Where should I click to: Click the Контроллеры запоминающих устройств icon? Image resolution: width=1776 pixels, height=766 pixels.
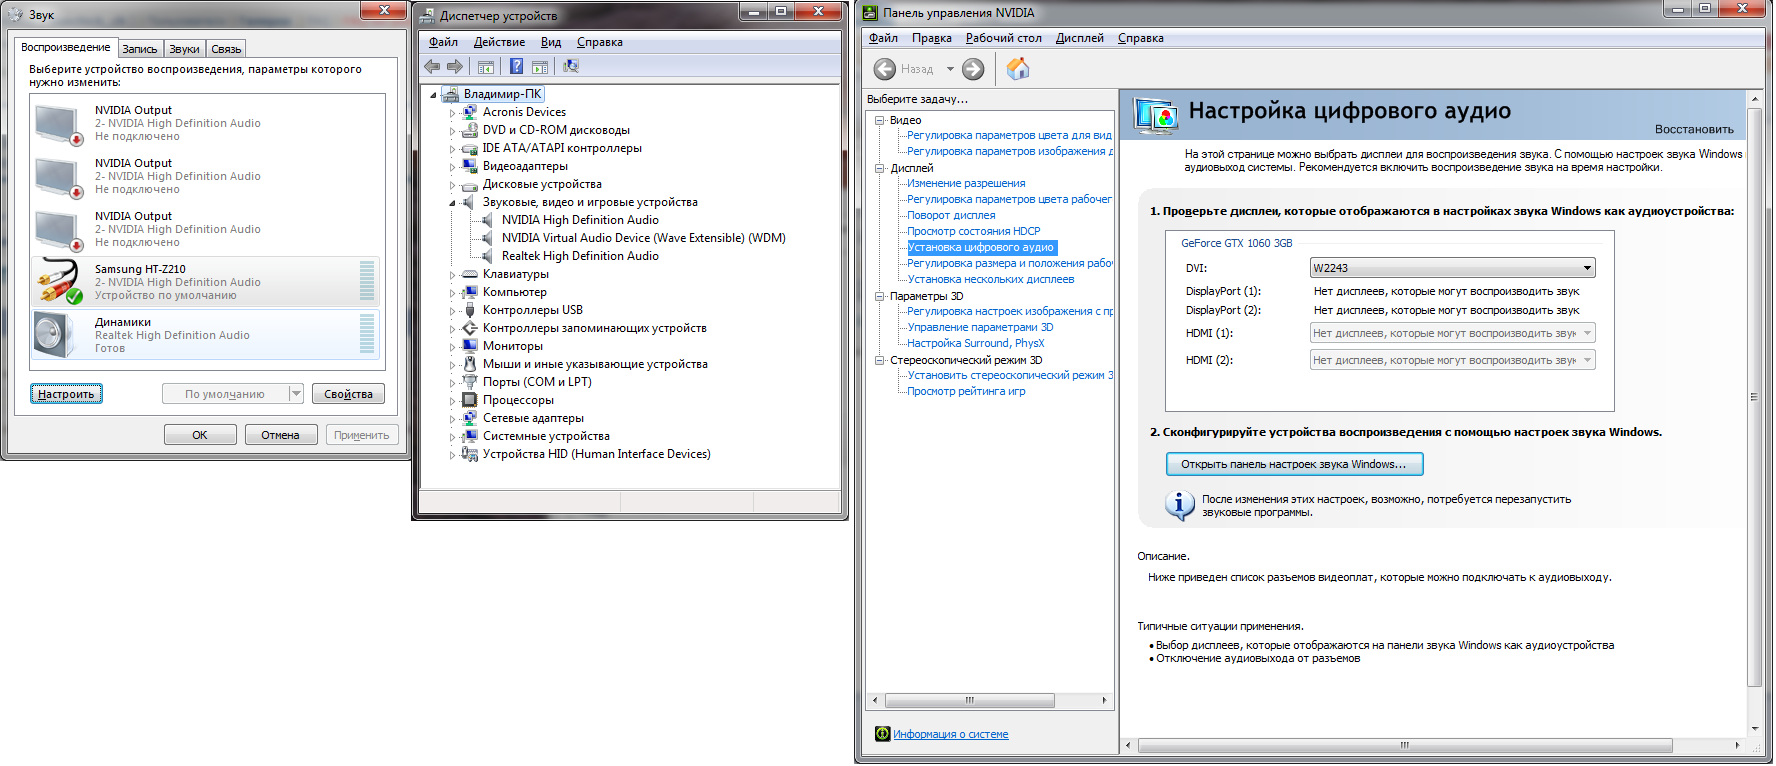[x=469, y=328]
